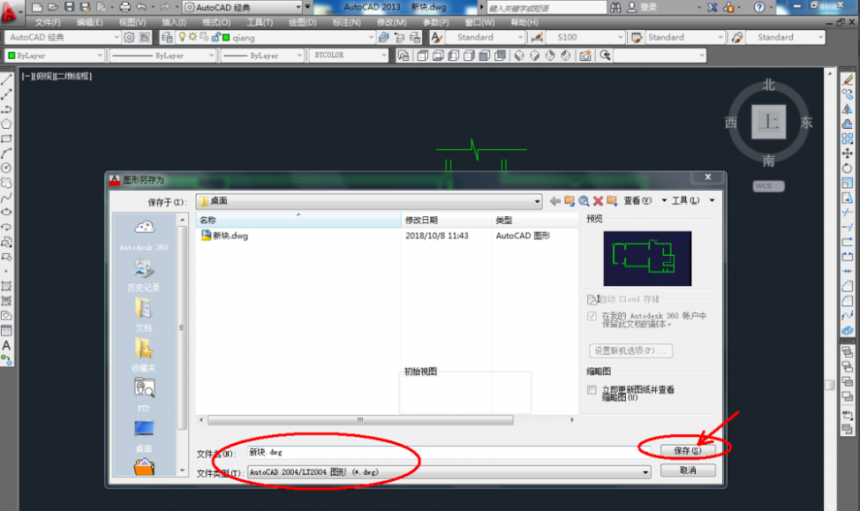Click the Save disk icon in quick access toolbar

click(x=69, y=7)
